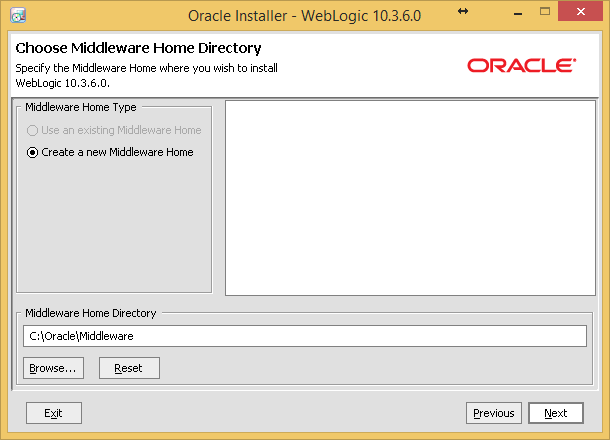The width and height of the screenshot is (610, 440).
Task: Click the 'Specify the Middleware Home' instruction text
Action: [x=146, y=75]
